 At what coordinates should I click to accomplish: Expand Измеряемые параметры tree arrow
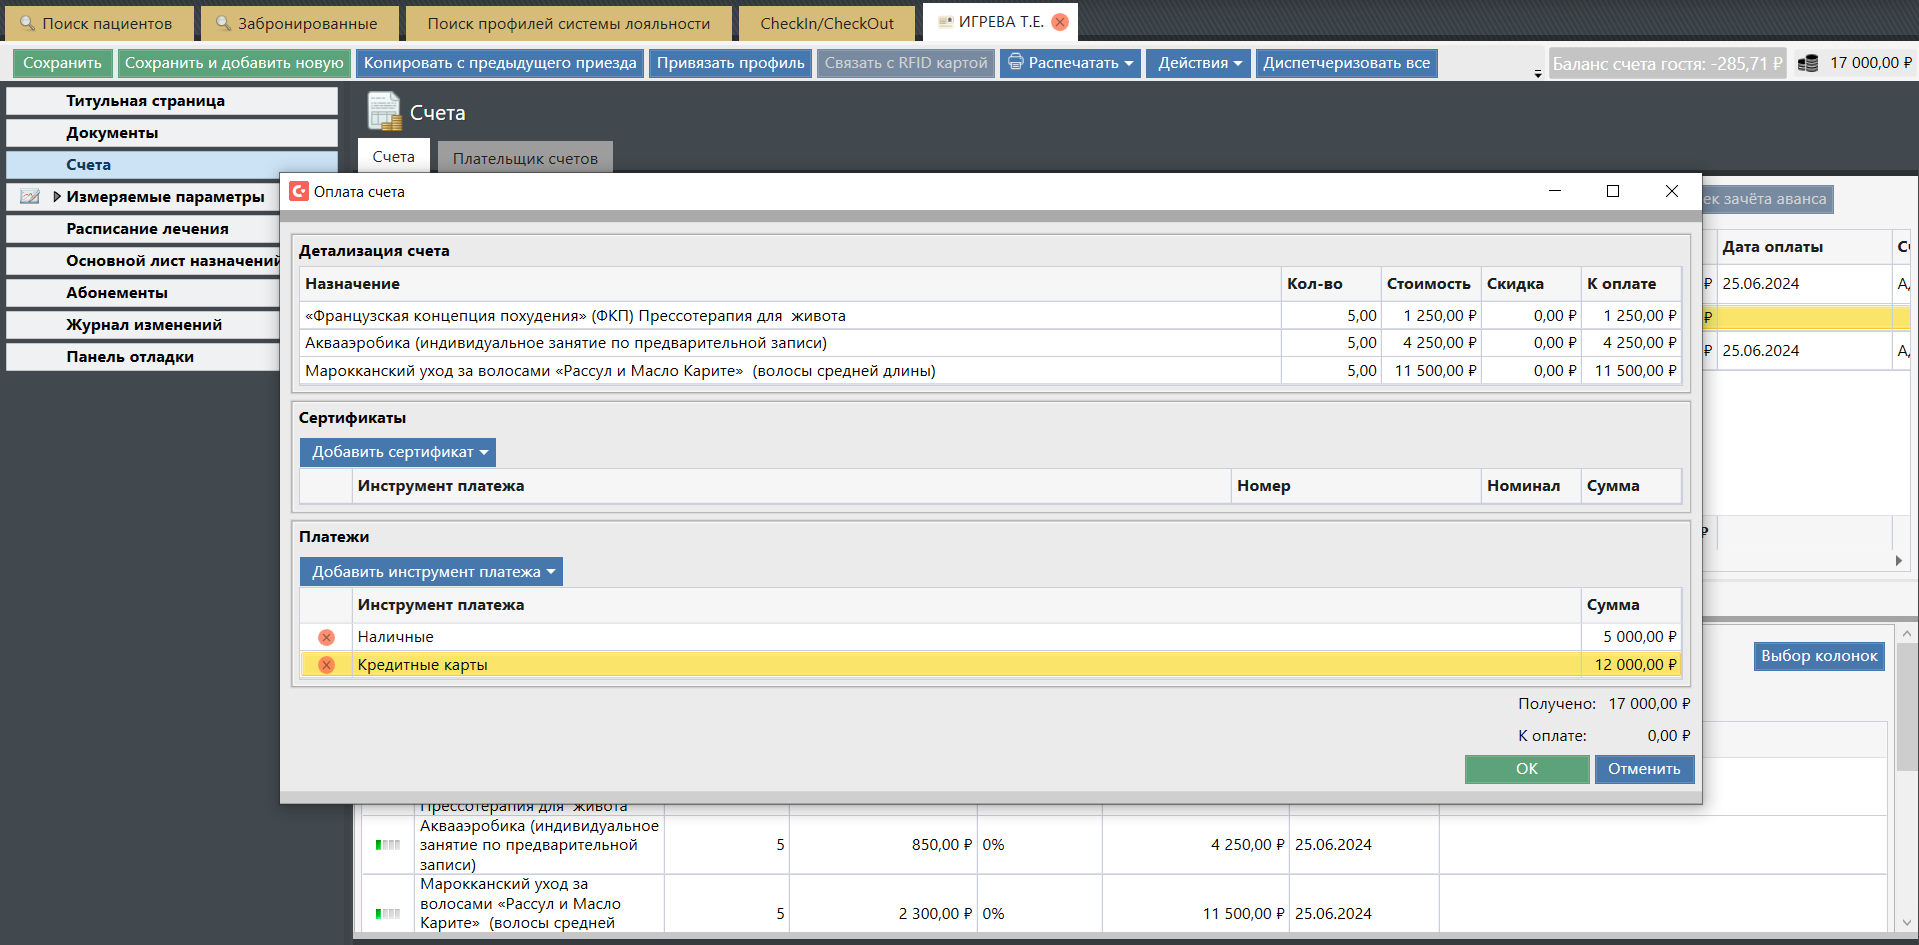(57, 197)
